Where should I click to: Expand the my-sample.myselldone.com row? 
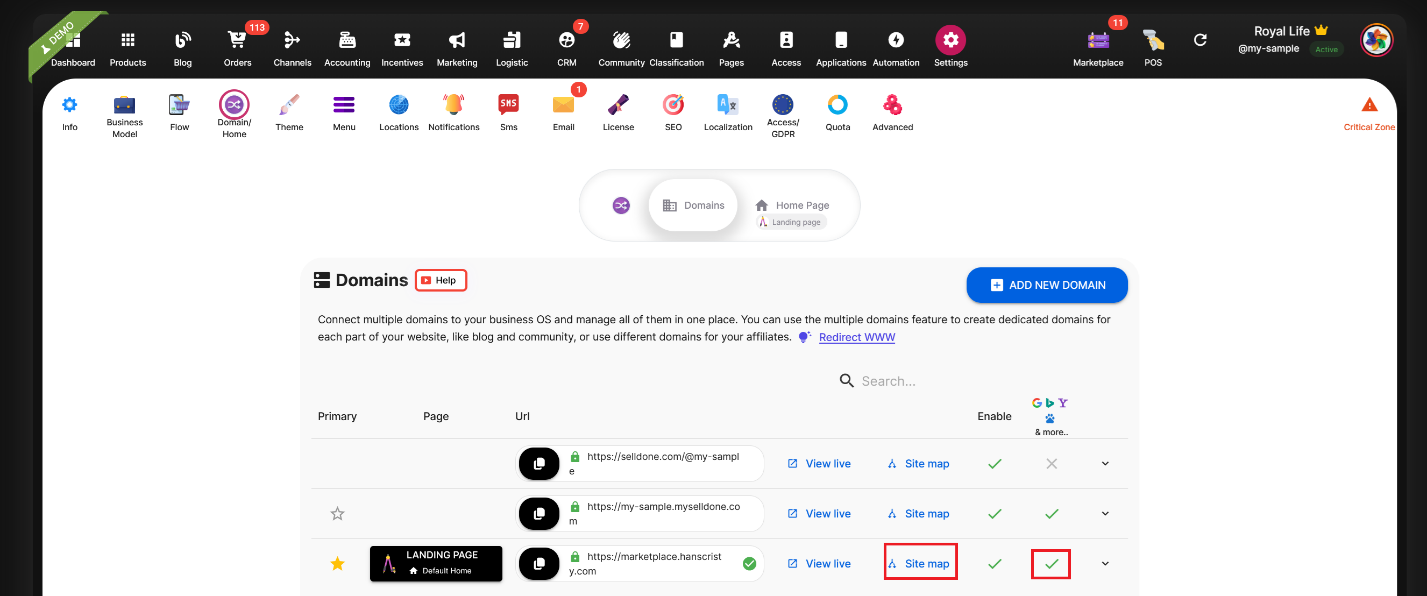[x=1105, y=514]
